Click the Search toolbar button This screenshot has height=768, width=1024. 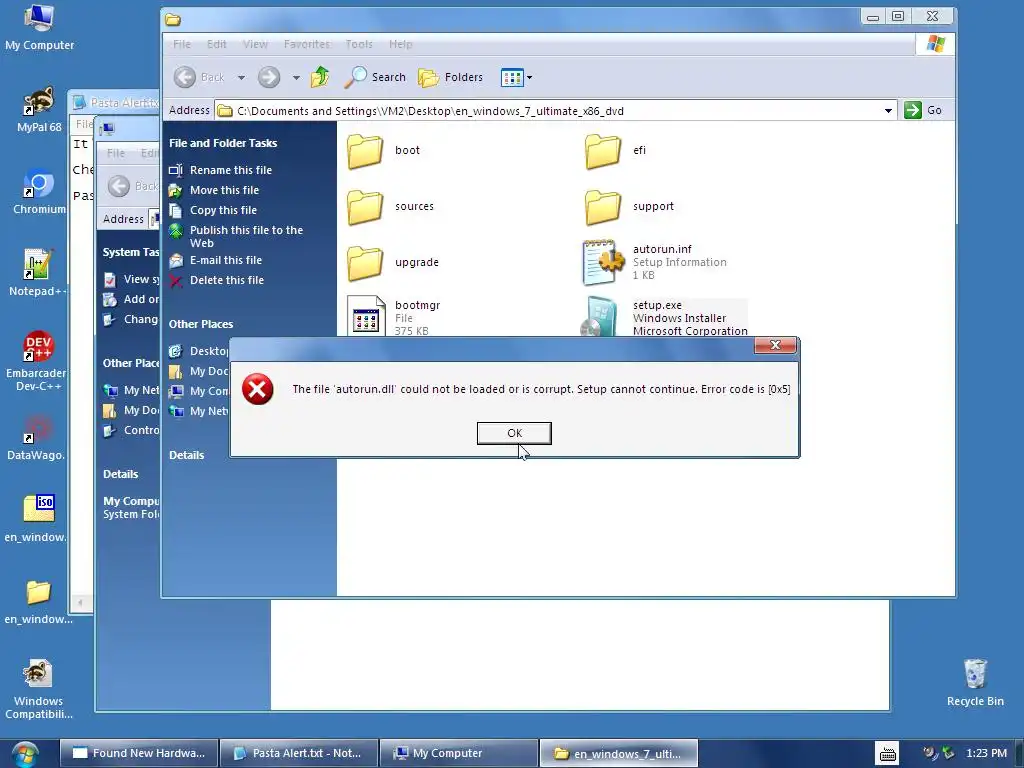(x=375, y=77)
